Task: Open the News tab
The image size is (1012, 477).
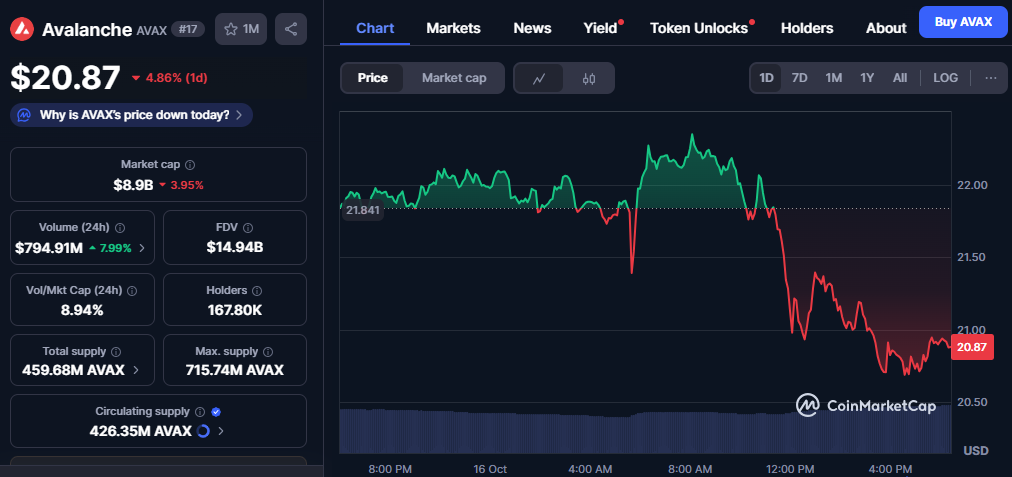Action: pos(532,28)
